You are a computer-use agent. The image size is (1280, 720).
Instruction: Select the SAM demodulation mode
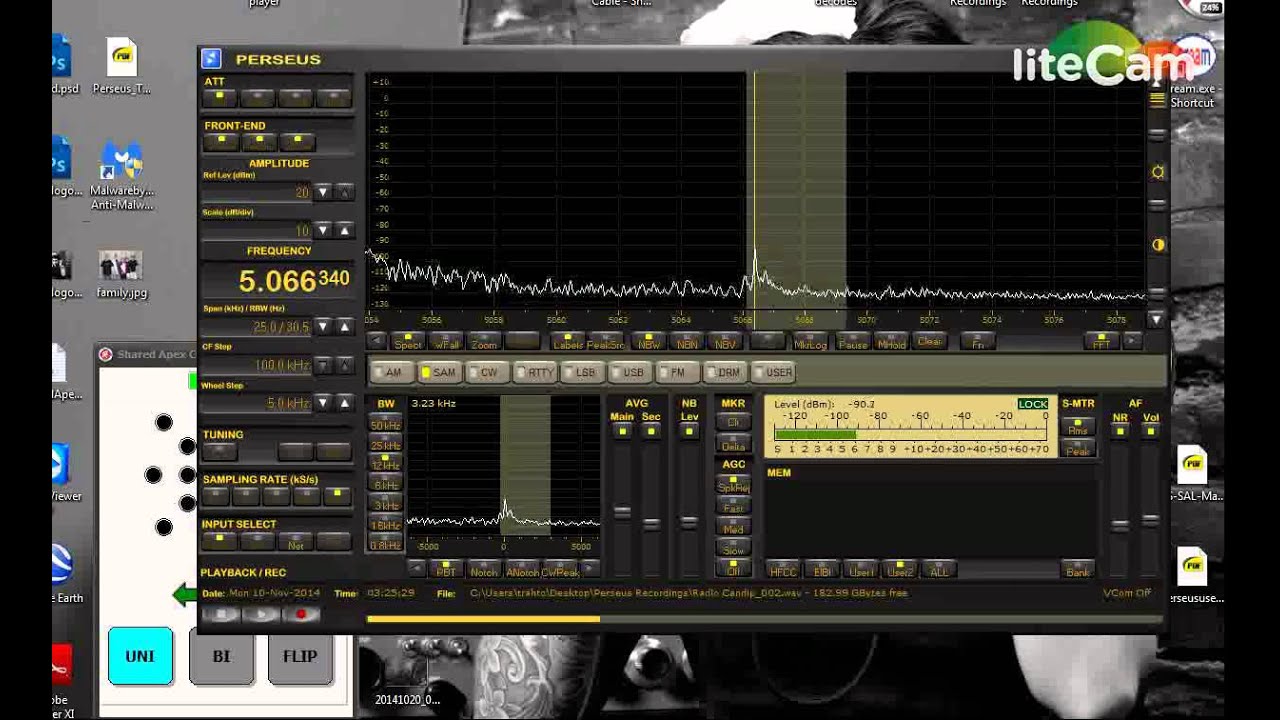tap(440, 372)
